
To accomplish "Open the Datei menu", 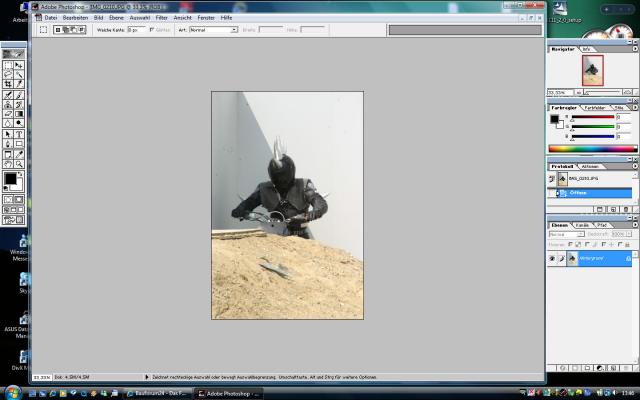I will pos(51,18).
